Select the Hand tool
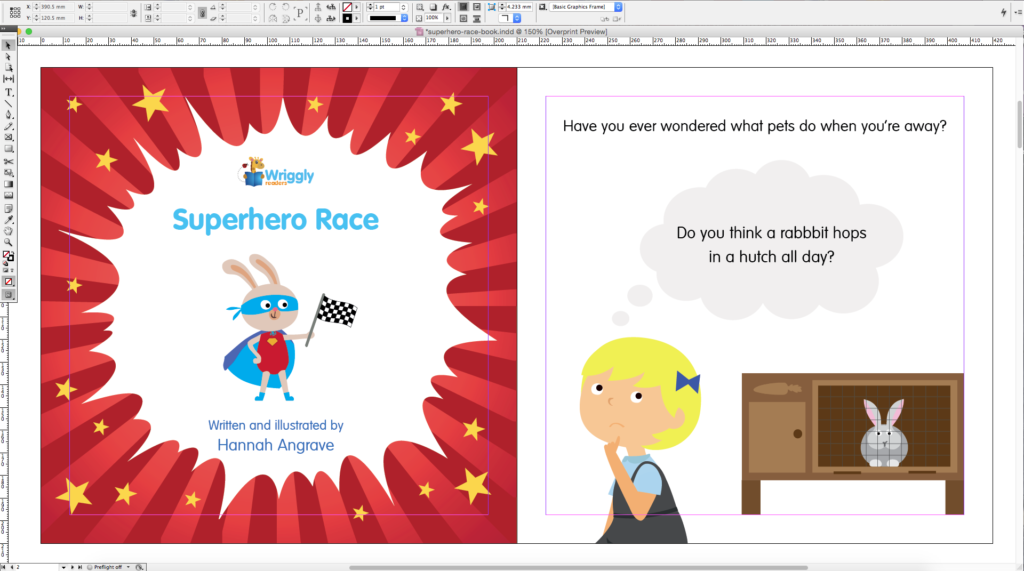This screenshot has height=571, width=1024. coord(8,231)
